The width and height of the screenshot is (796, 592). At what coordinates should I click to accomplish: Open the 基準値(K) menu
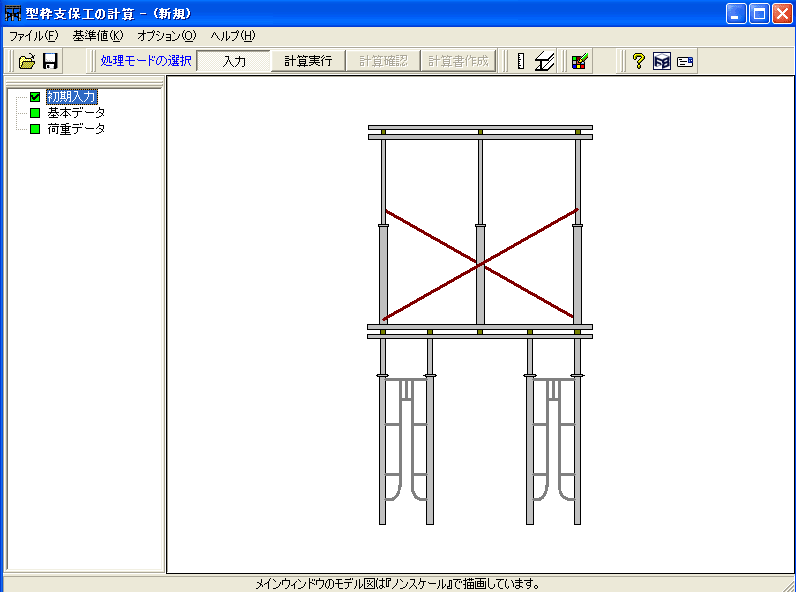tap(98, 36)
